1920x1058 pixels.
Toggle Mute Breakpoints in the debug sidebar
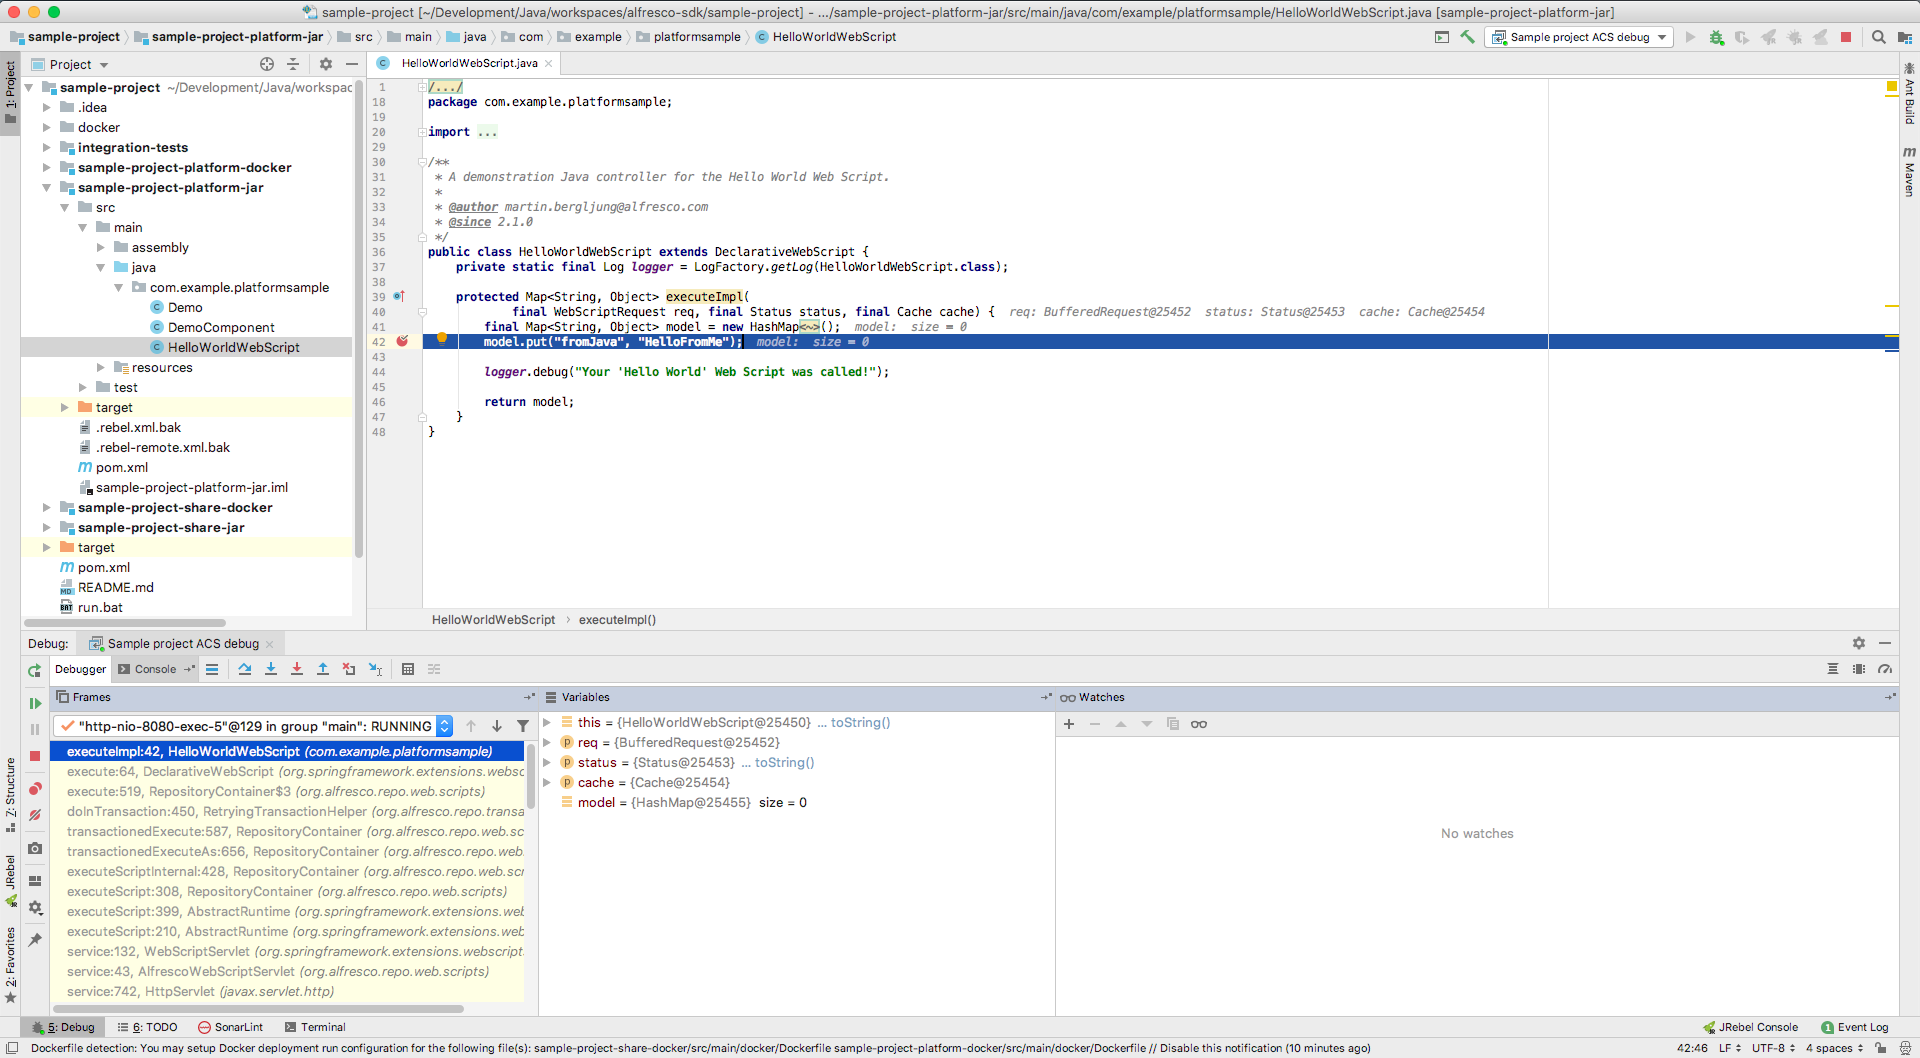point(35,815)
